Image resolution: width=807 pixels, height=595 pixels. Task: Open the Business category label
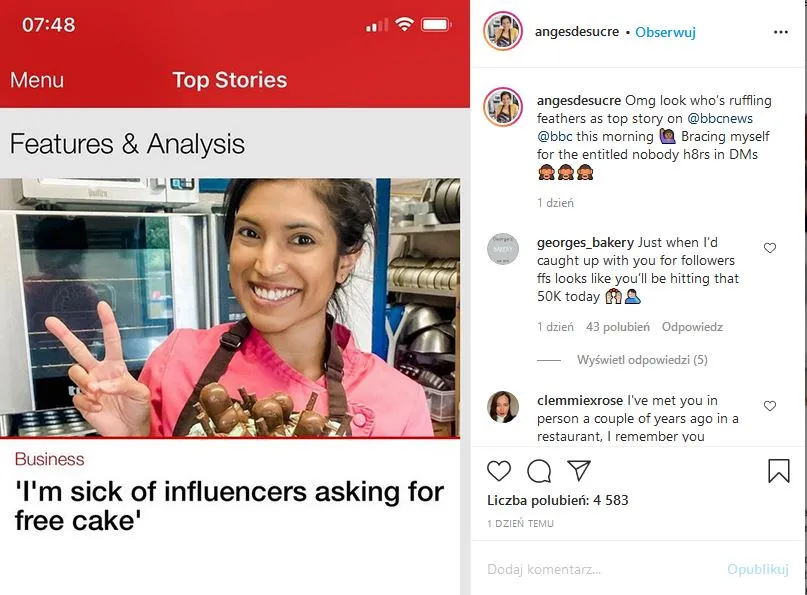click(x=49, y=459)
